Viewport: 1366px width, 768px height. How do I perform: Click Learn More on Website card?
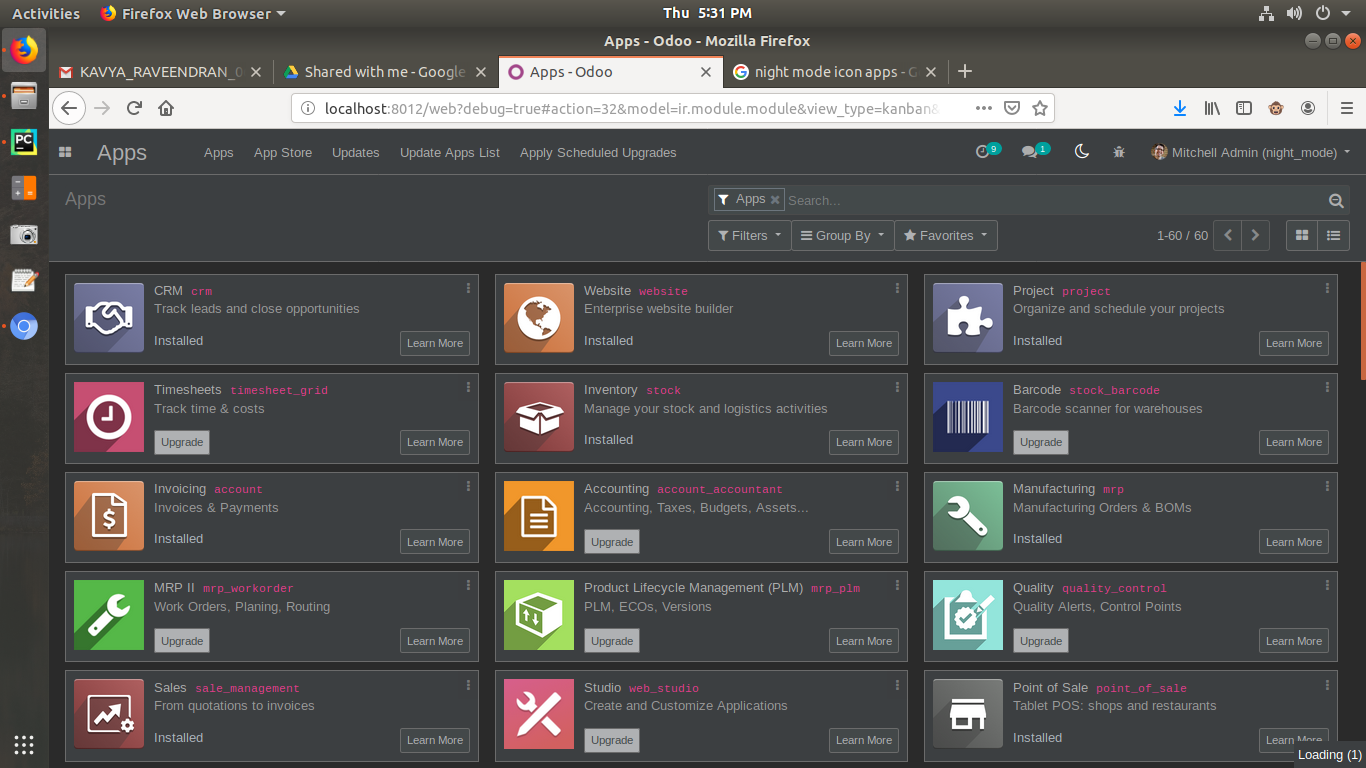coord(864,343)
